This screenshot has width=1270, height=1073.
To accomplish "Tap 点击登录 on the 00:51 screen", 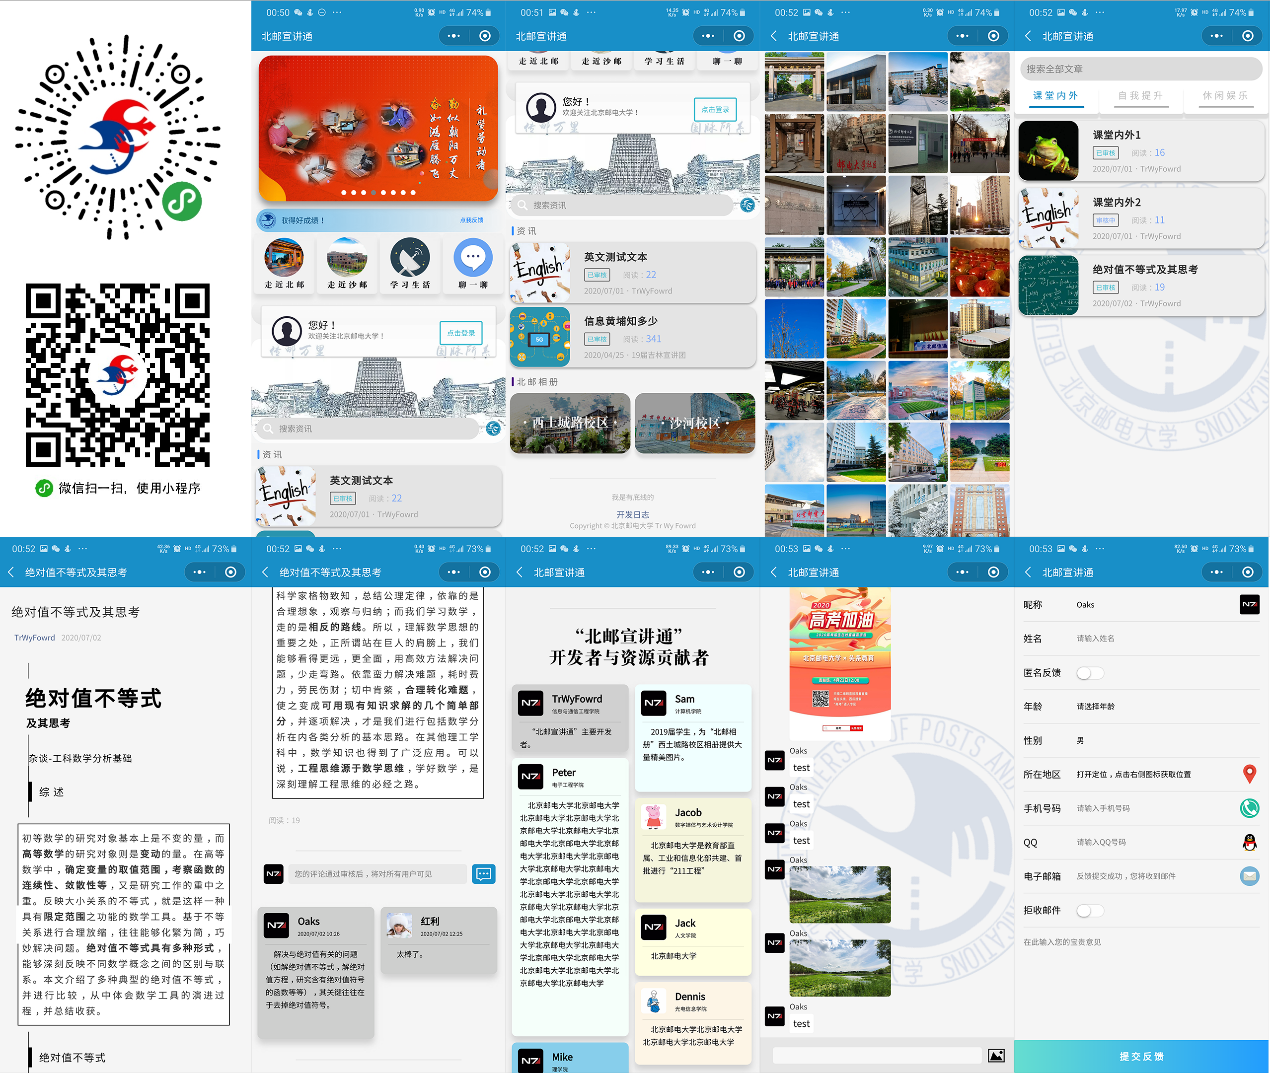I will (x=715, y=110).
